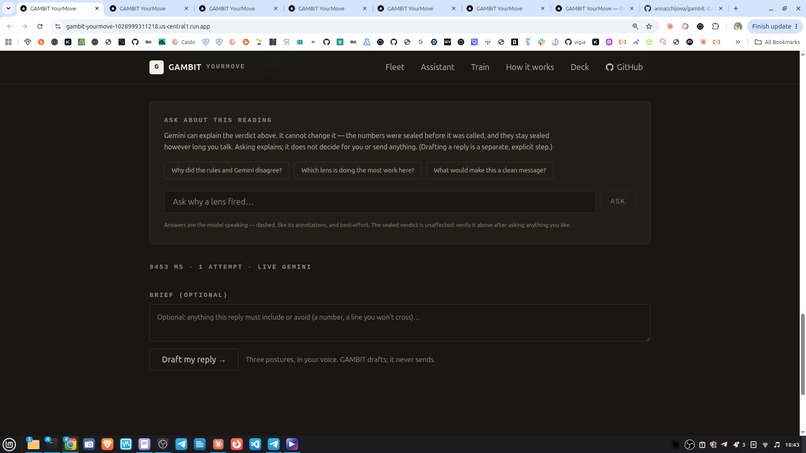Open Chrome Extensions puzzle icon
Image resolution: width=806 pixels, height=453 pixels.
point(715,26)
